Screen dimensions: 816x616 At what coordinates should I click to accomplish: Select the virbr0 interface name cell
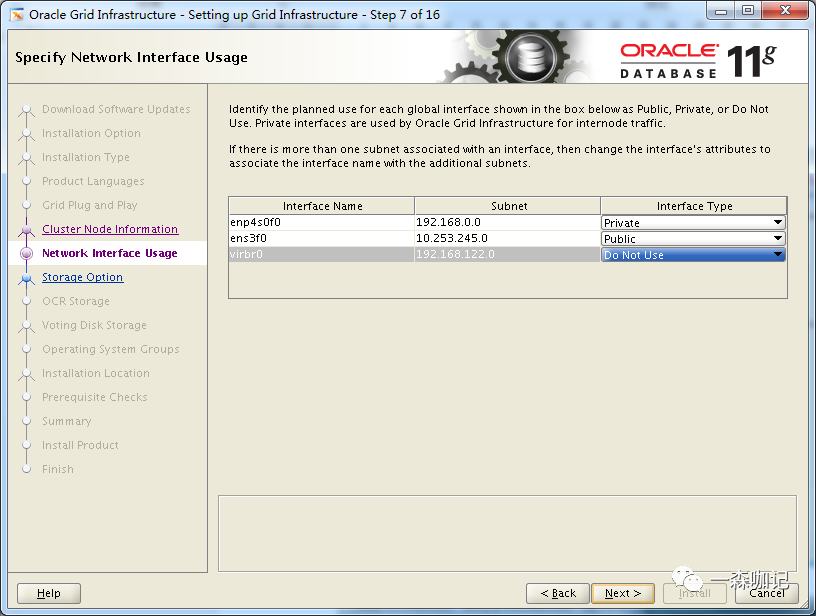(x=322, y=254)
